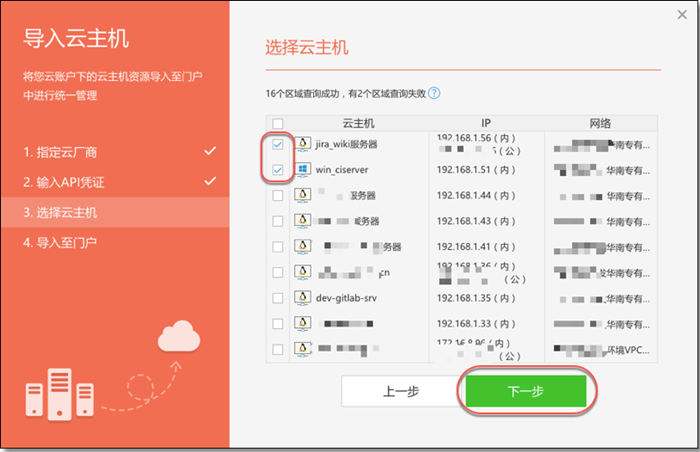Click Linux icon in 192.168.1.41 row
Viewport: 700px width, 452px height.
click(303, 247)
